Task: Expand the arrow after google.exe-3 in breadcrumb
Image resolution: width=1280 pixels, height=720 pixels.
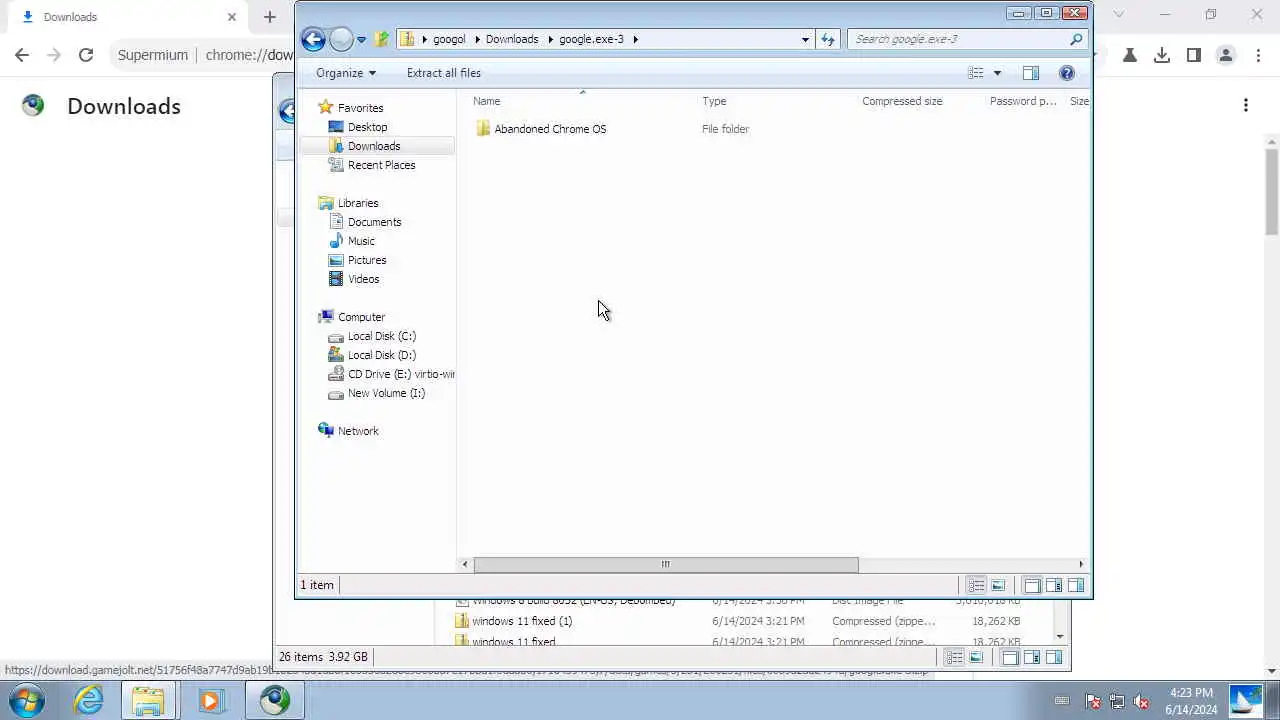Action: [635, 39]
